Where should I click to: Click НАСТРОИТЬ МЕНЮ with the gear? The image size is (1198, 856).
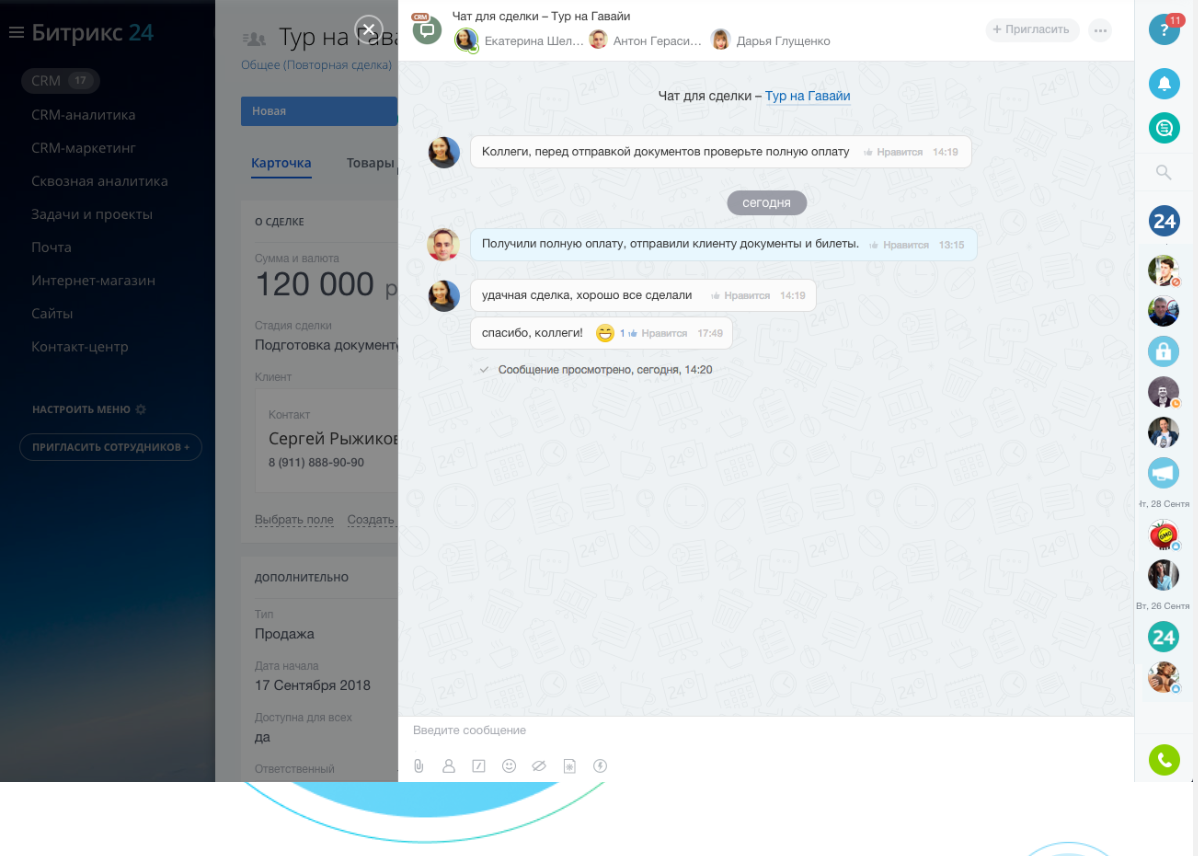pos(89,410)
